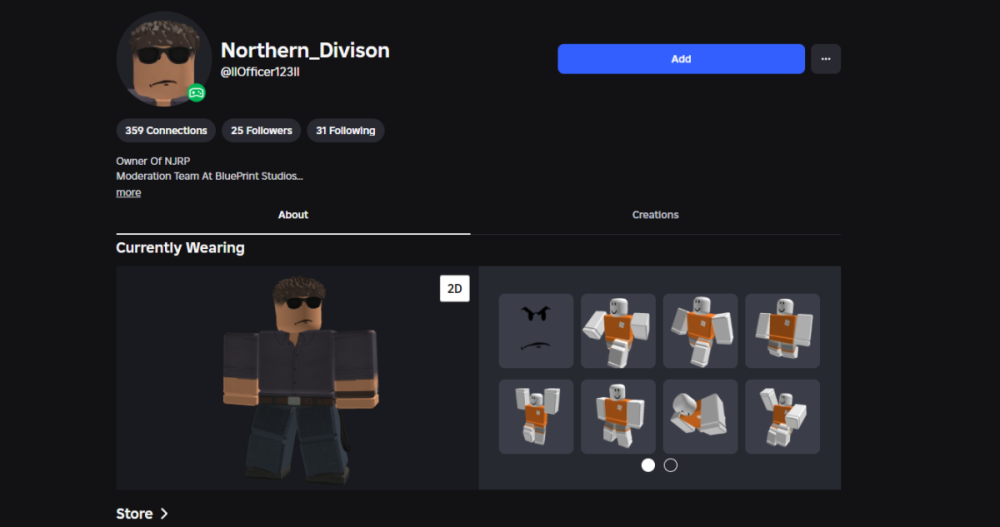Click the angry face item thumbnail
Image resolution: width=1000 pixels, height=527 pixels.
coord(536,330)
